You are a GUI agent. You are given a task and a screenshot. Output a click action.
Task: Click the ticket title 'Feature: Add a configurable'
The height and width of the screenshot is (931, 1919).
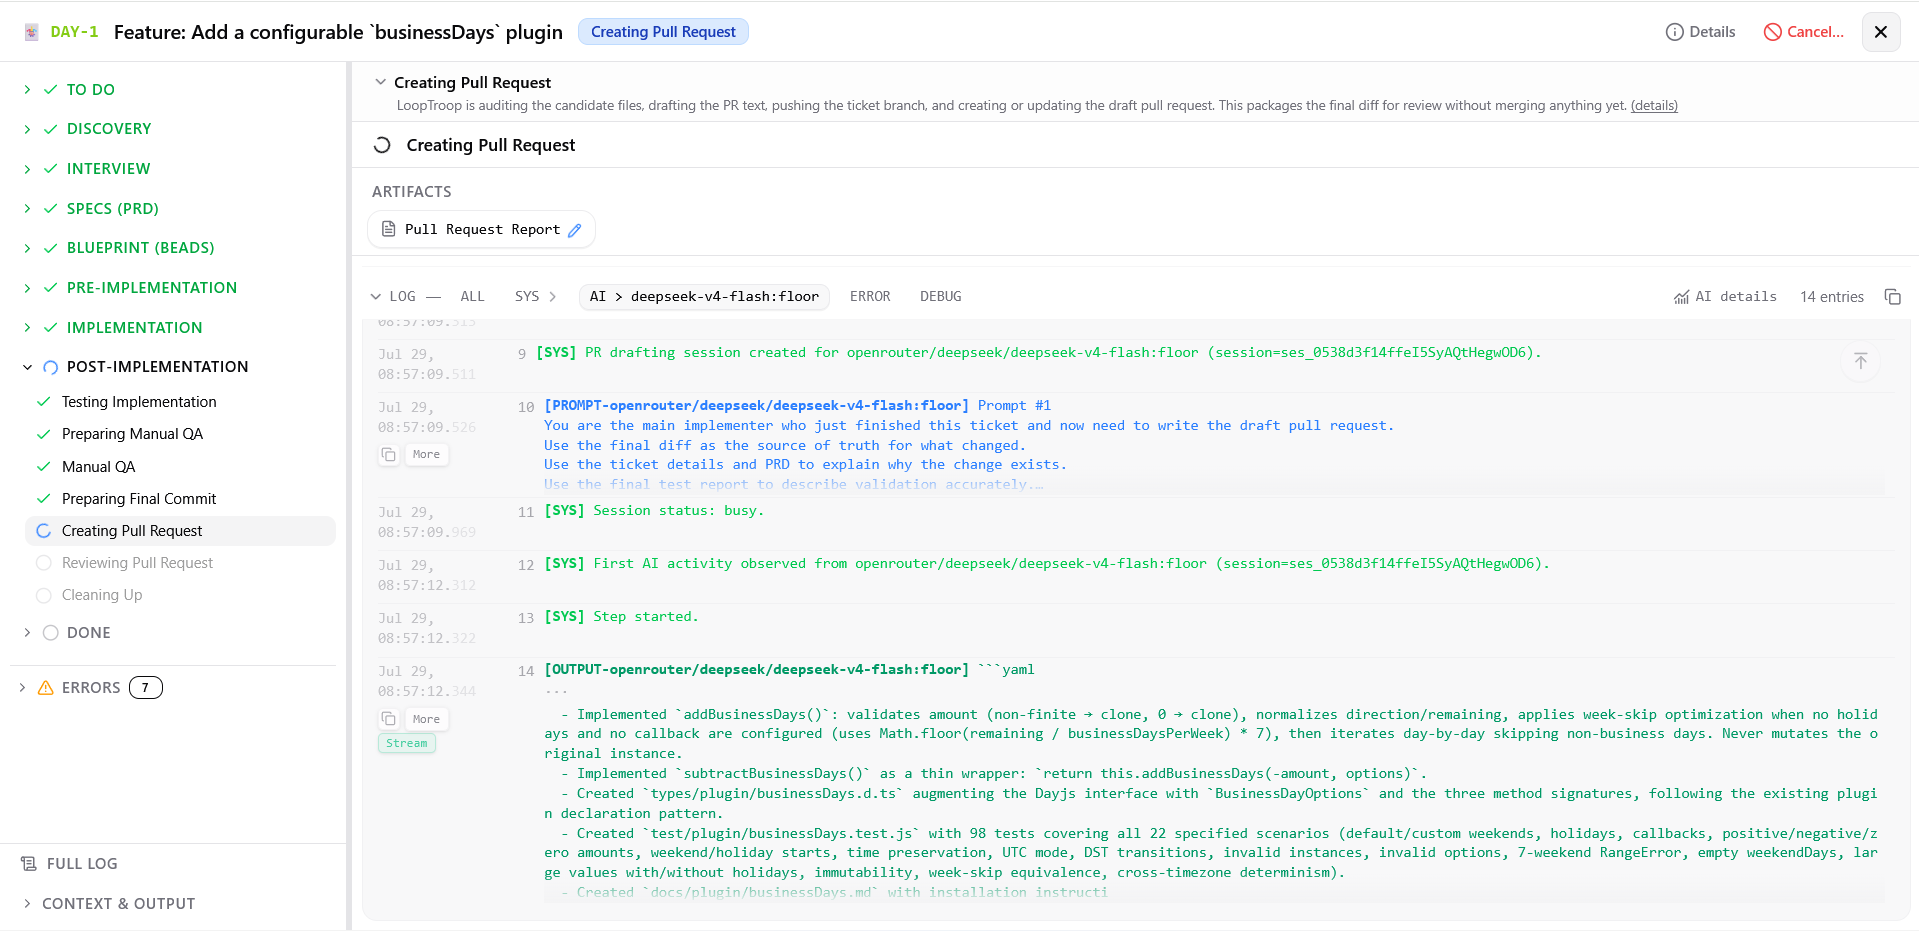click(x=338, y=32)
